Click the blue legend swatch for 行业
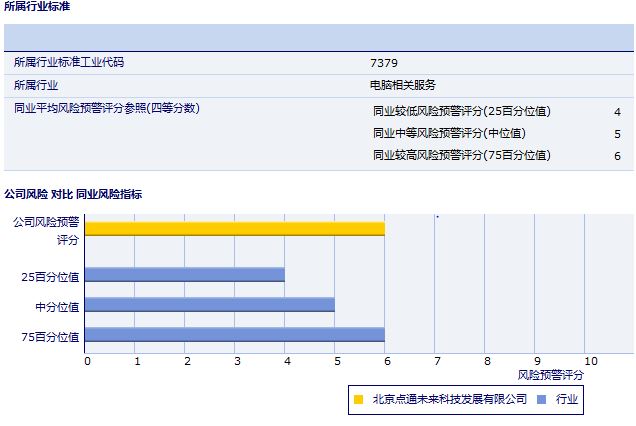 click(541, 399)
